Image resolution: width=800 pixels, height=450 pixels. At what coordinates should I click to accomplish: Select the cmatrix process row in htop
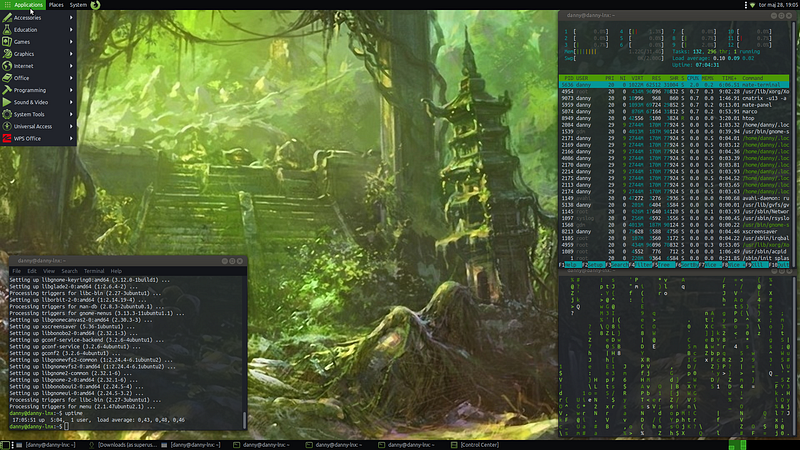674,98
